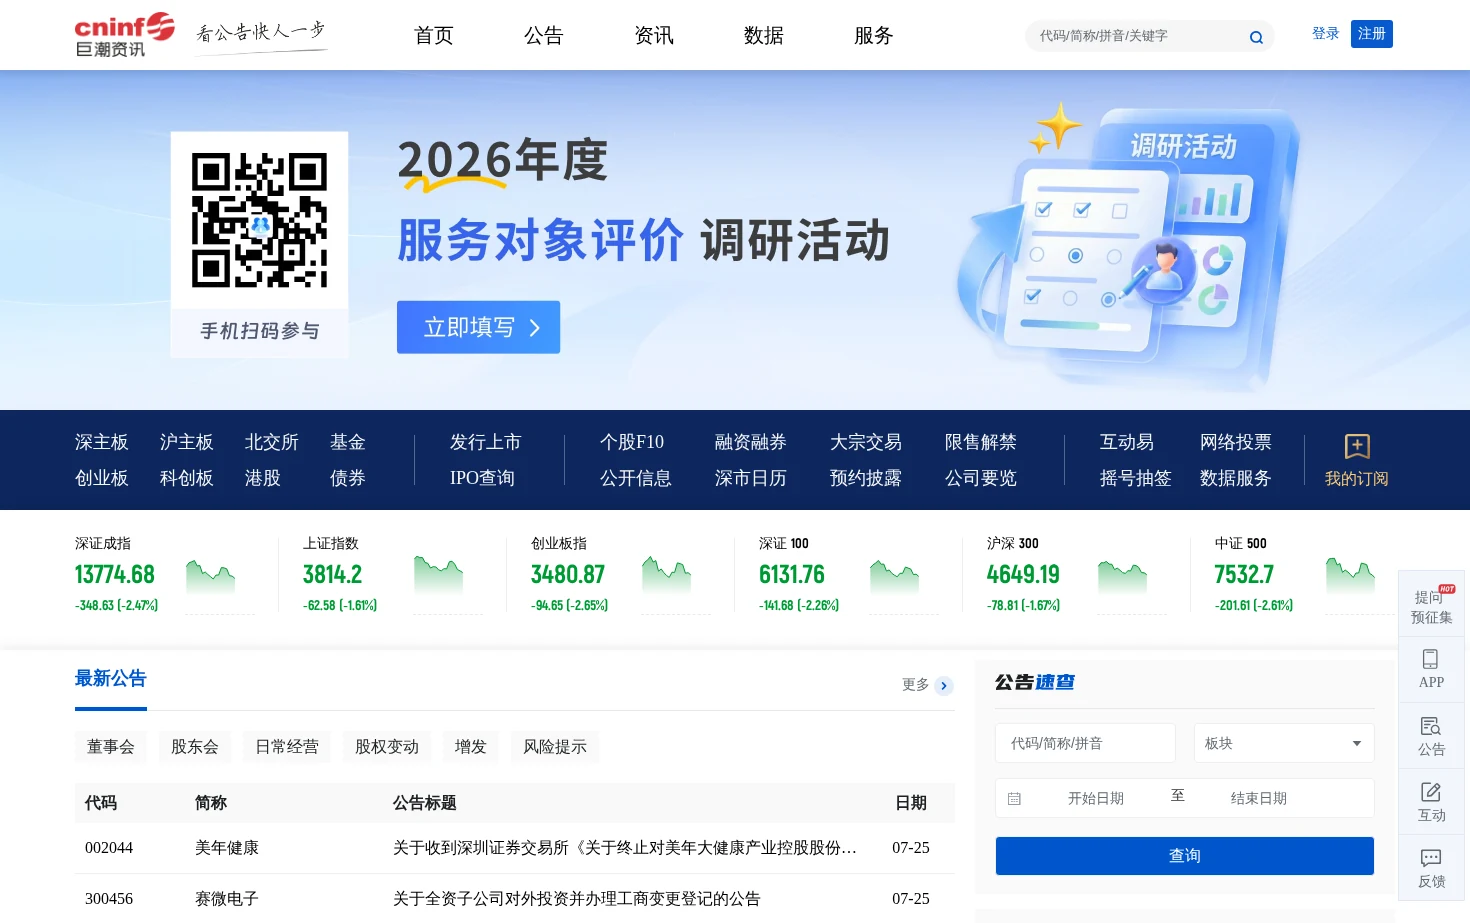Screen dimensions: 1470x923
Task: Open 深主板 link
Action: tap(102, 442)
